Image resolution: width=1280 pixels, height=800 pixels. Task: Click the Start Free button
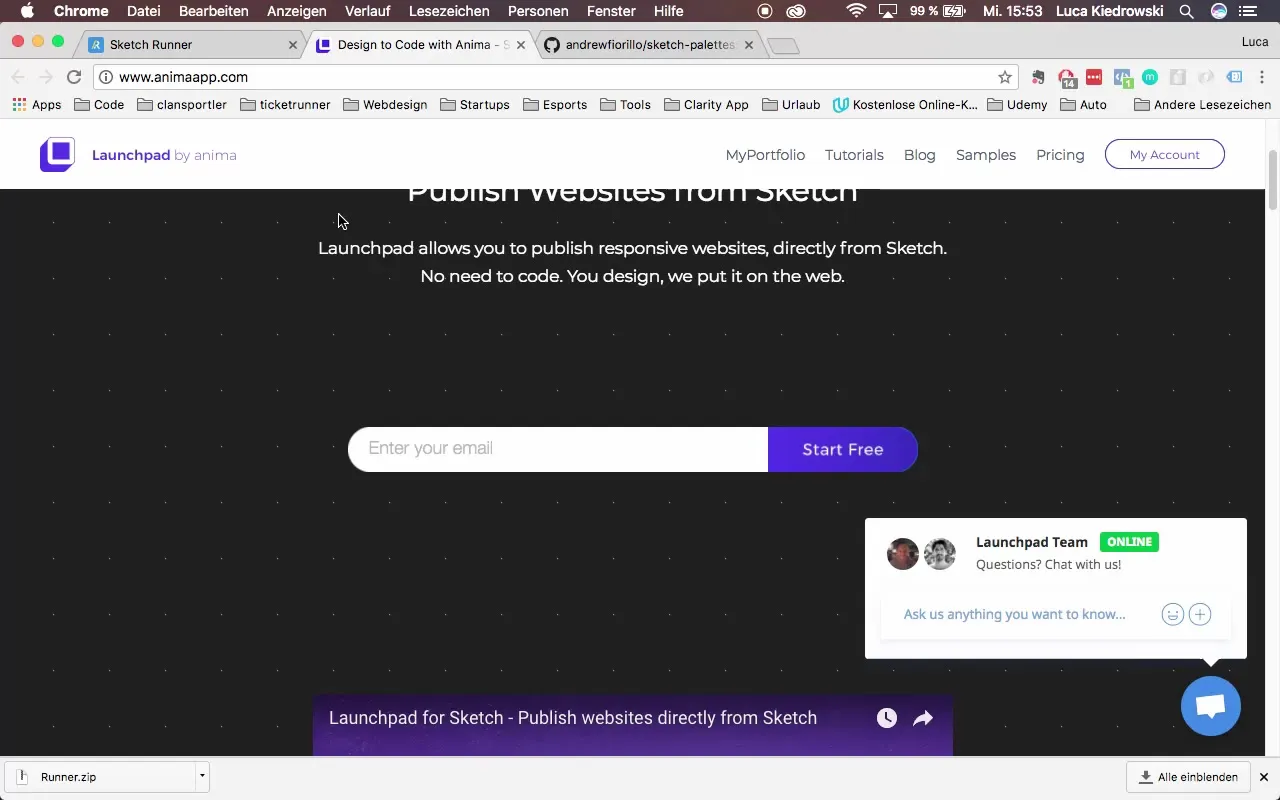843,449
